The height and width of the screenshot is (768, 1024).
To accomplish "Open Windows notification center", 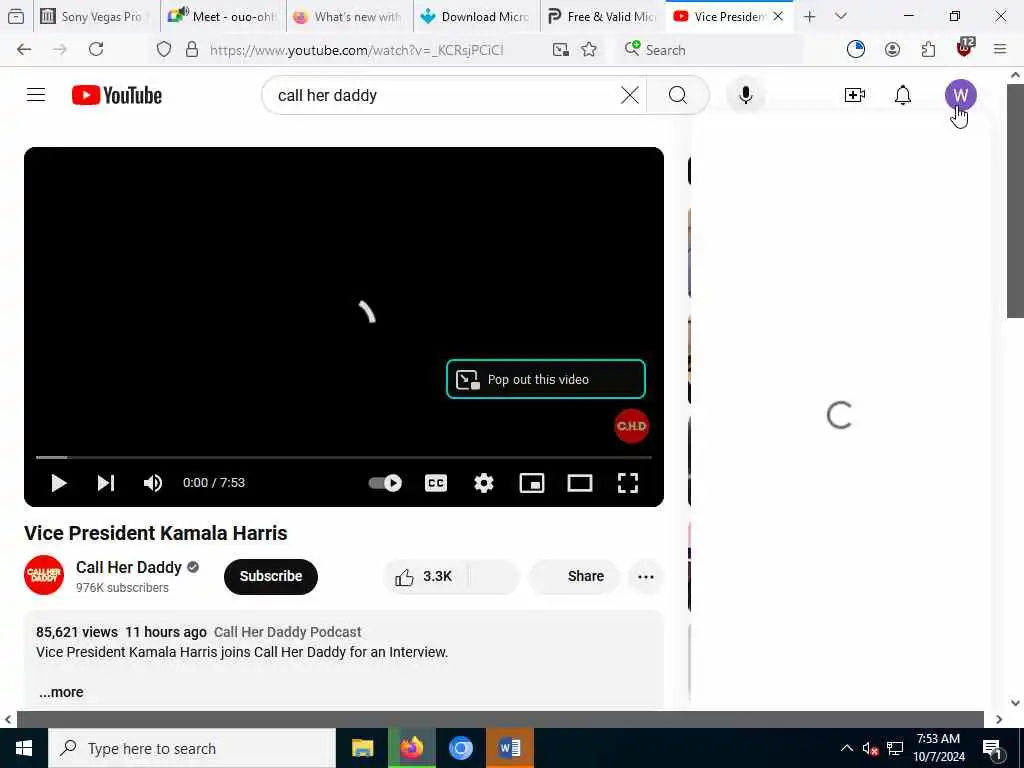I will click(x=992, y=749).
